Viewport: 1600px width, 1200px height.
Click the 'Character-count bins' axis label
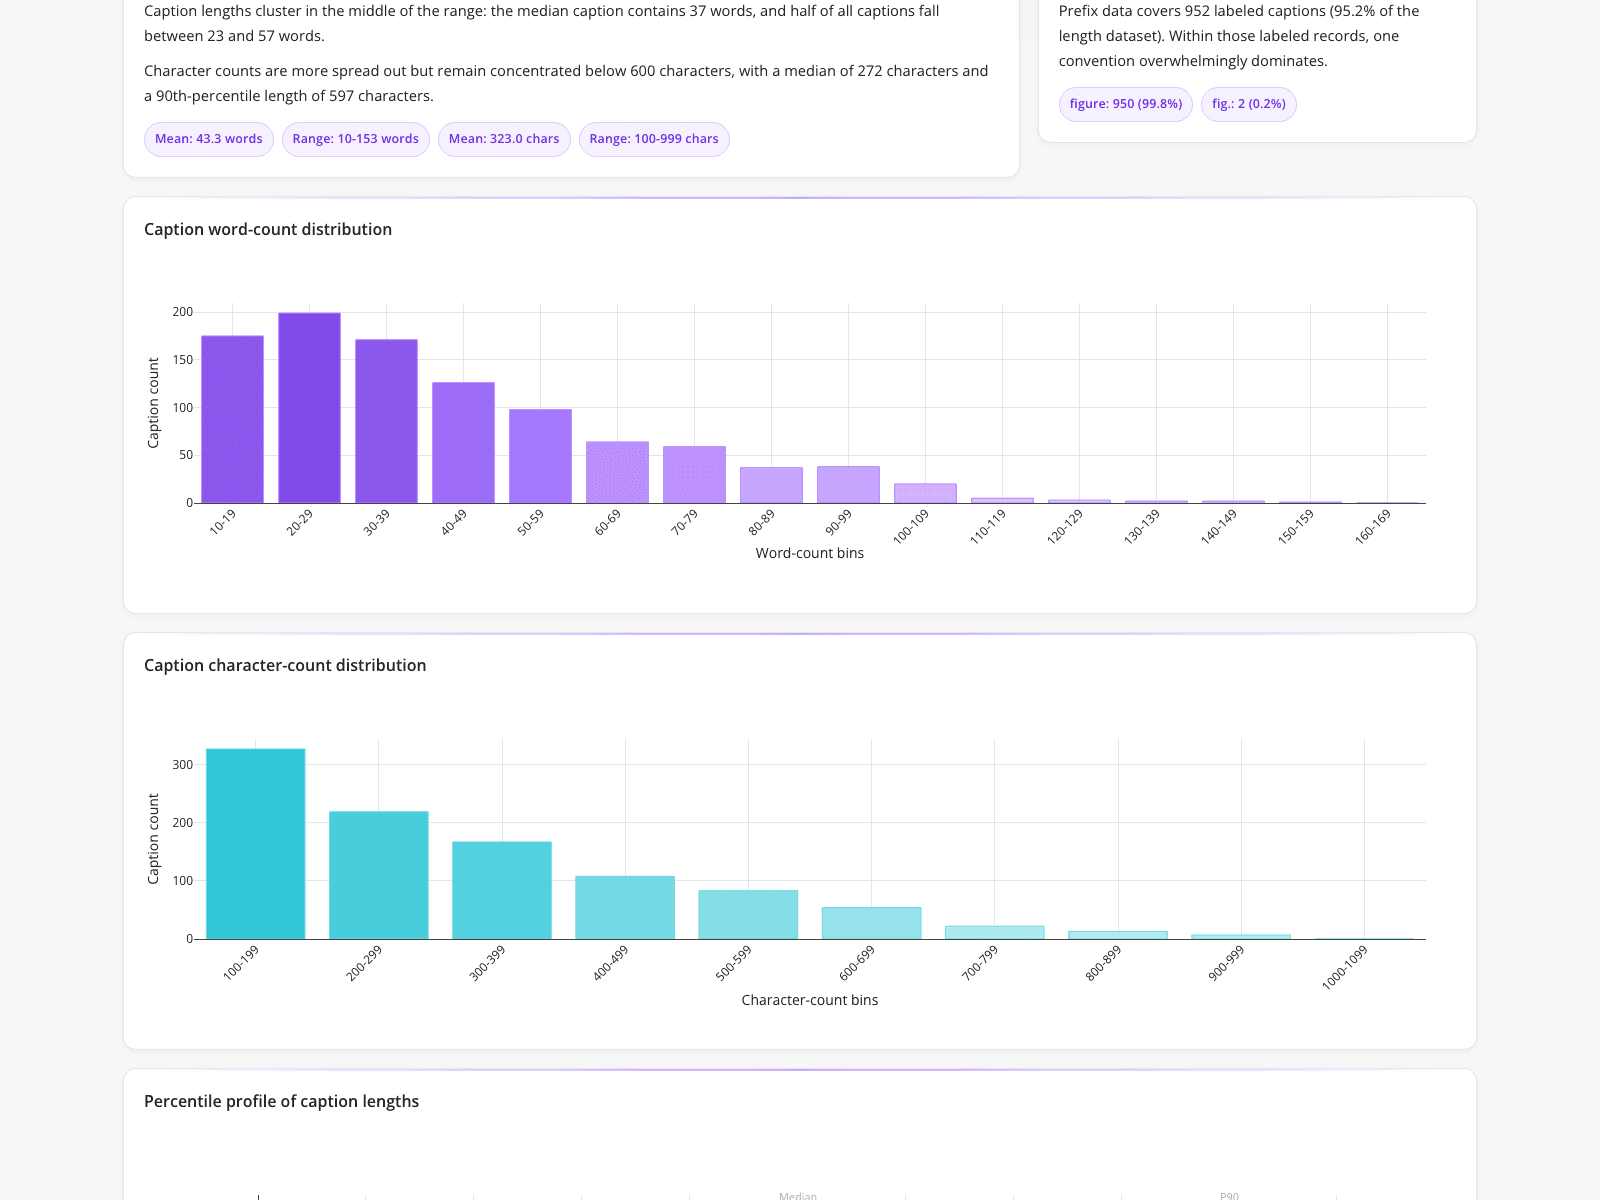point(810,1000)
